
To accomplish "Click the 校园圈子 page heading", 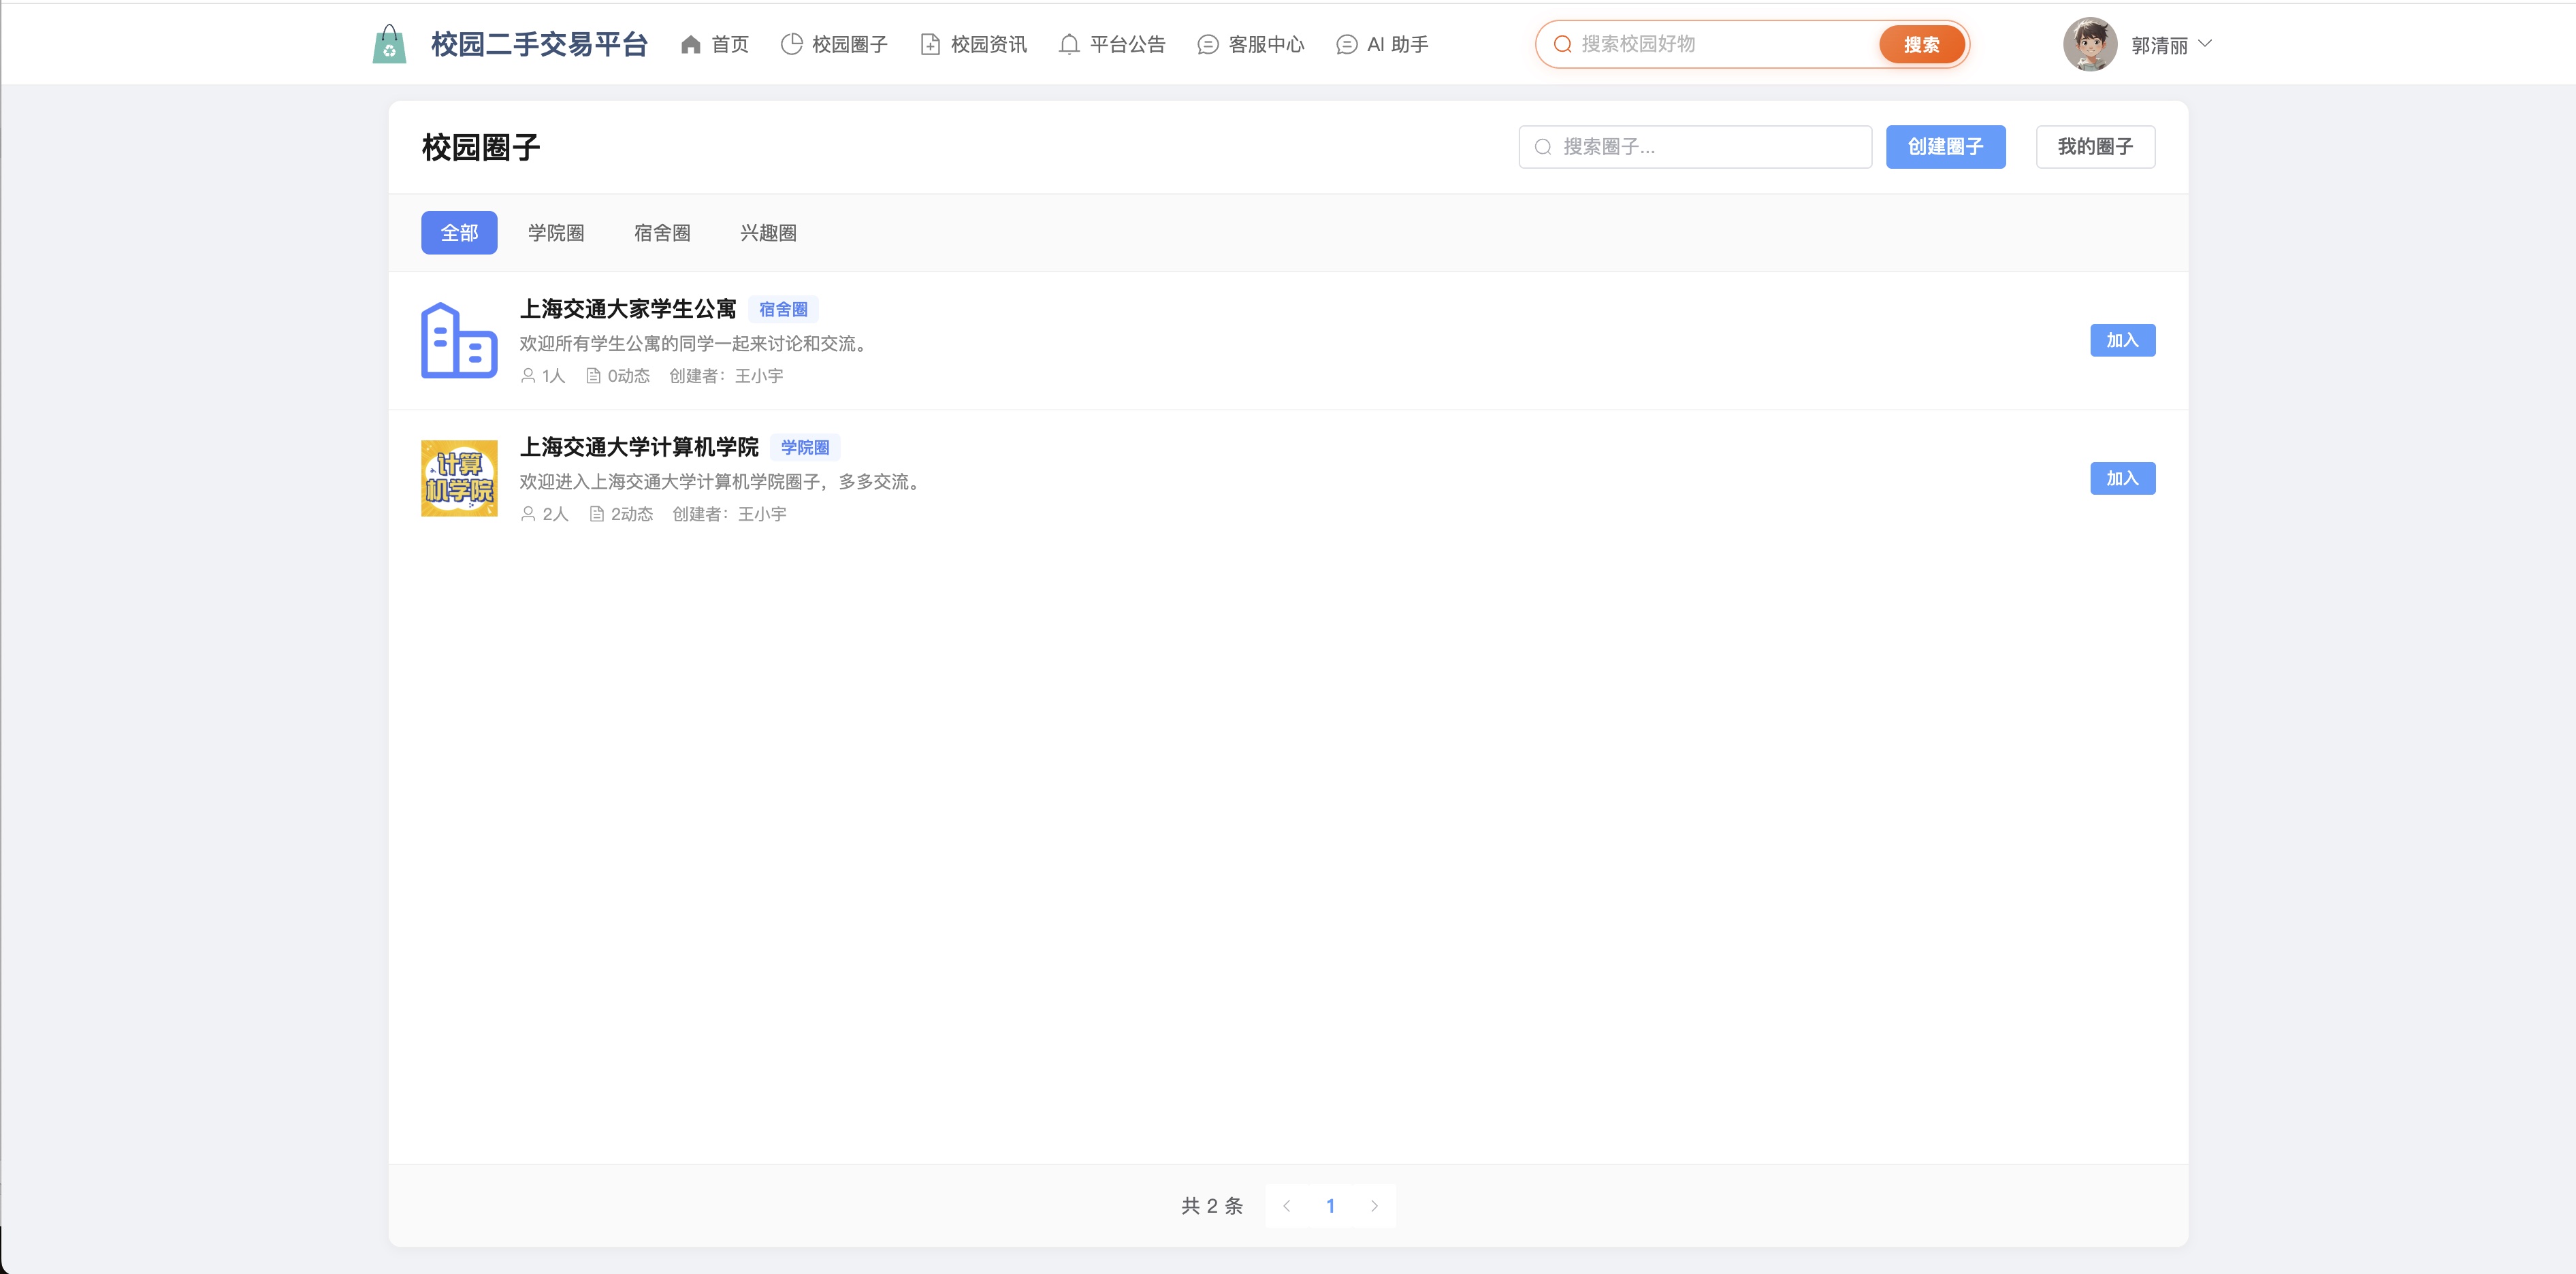I will (x=481, y=147).
